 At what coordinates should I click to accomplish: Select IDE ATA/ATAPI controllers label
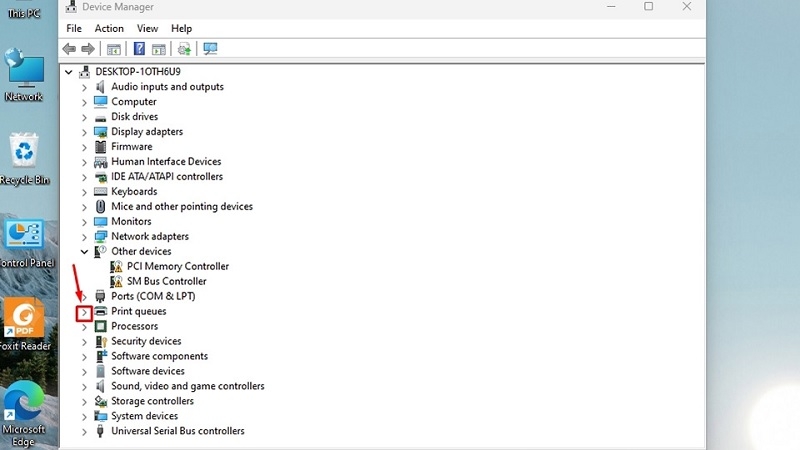167,177
